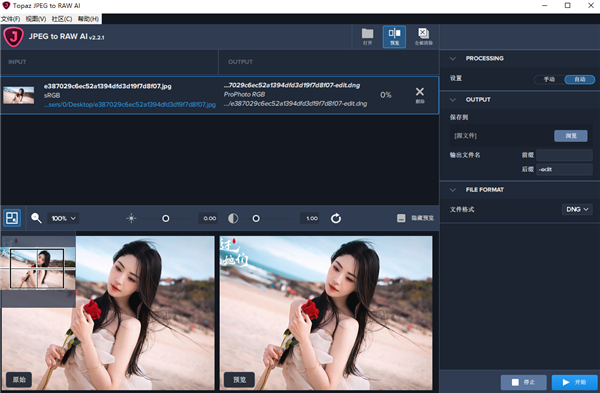
Task: Remove the listed jpg with the X
Action: (x=420, y=95)
